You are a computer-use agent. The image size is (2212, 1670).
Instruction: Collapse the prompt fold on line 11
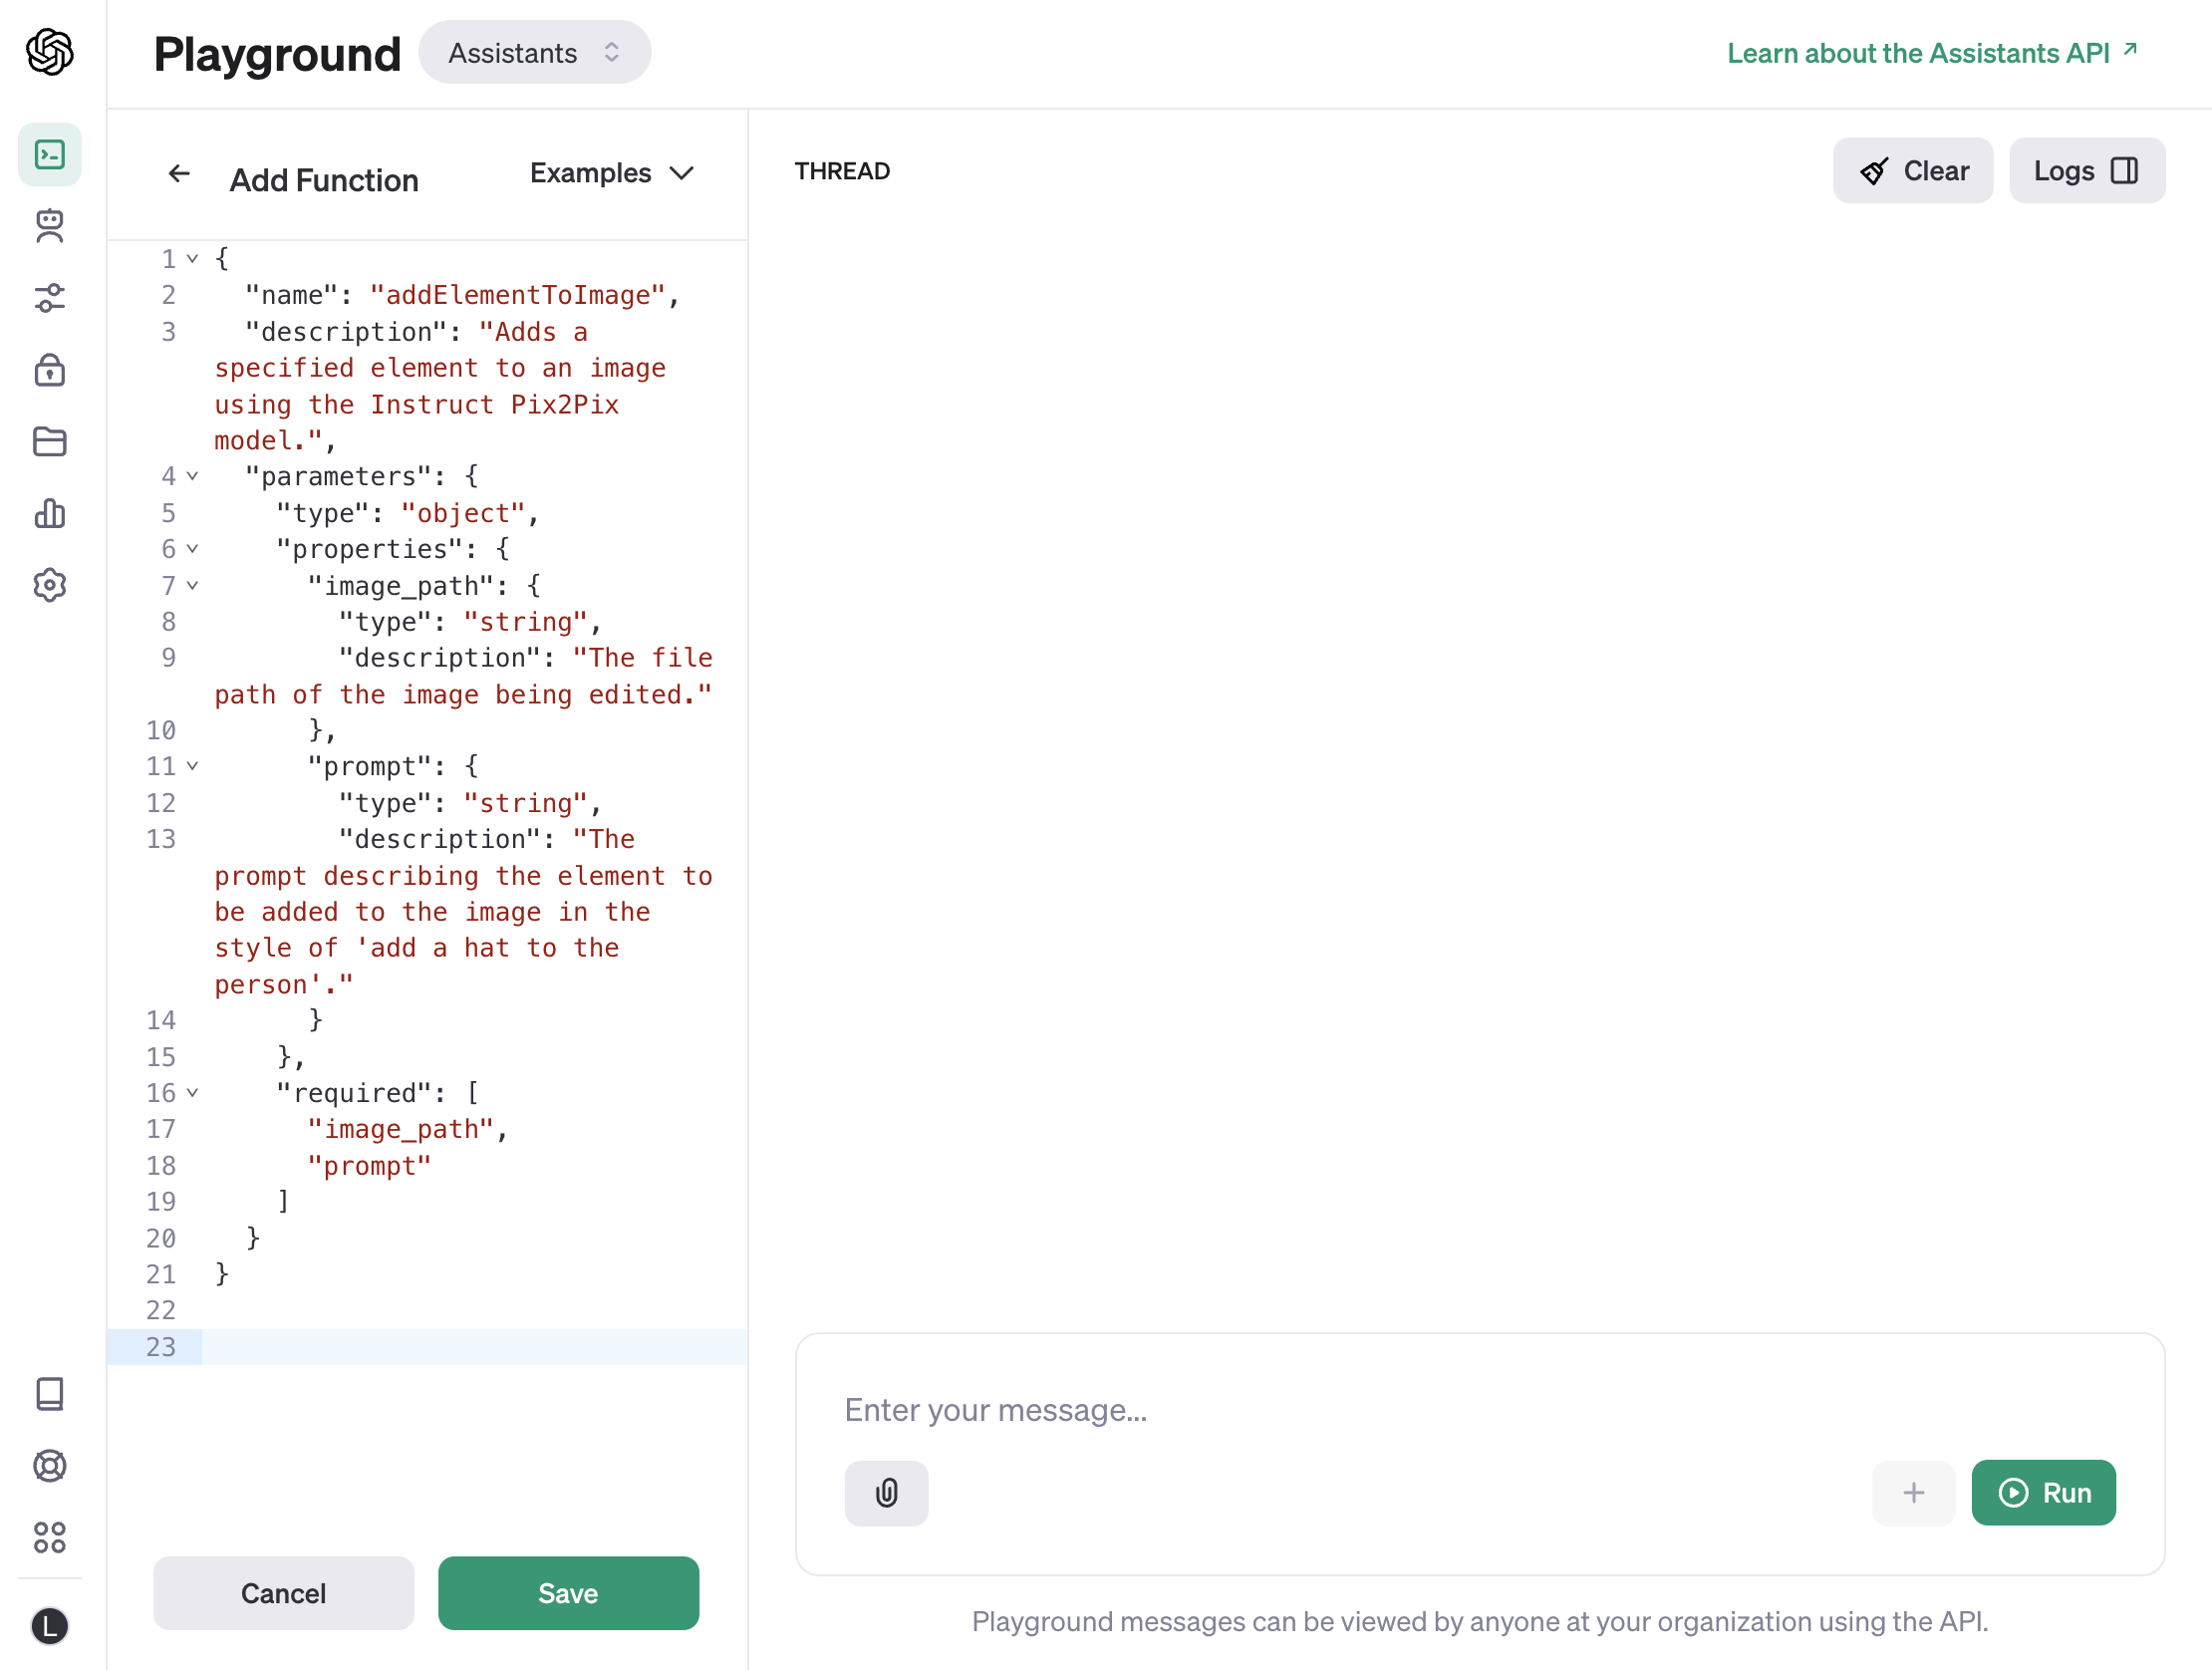pos(192,766)
